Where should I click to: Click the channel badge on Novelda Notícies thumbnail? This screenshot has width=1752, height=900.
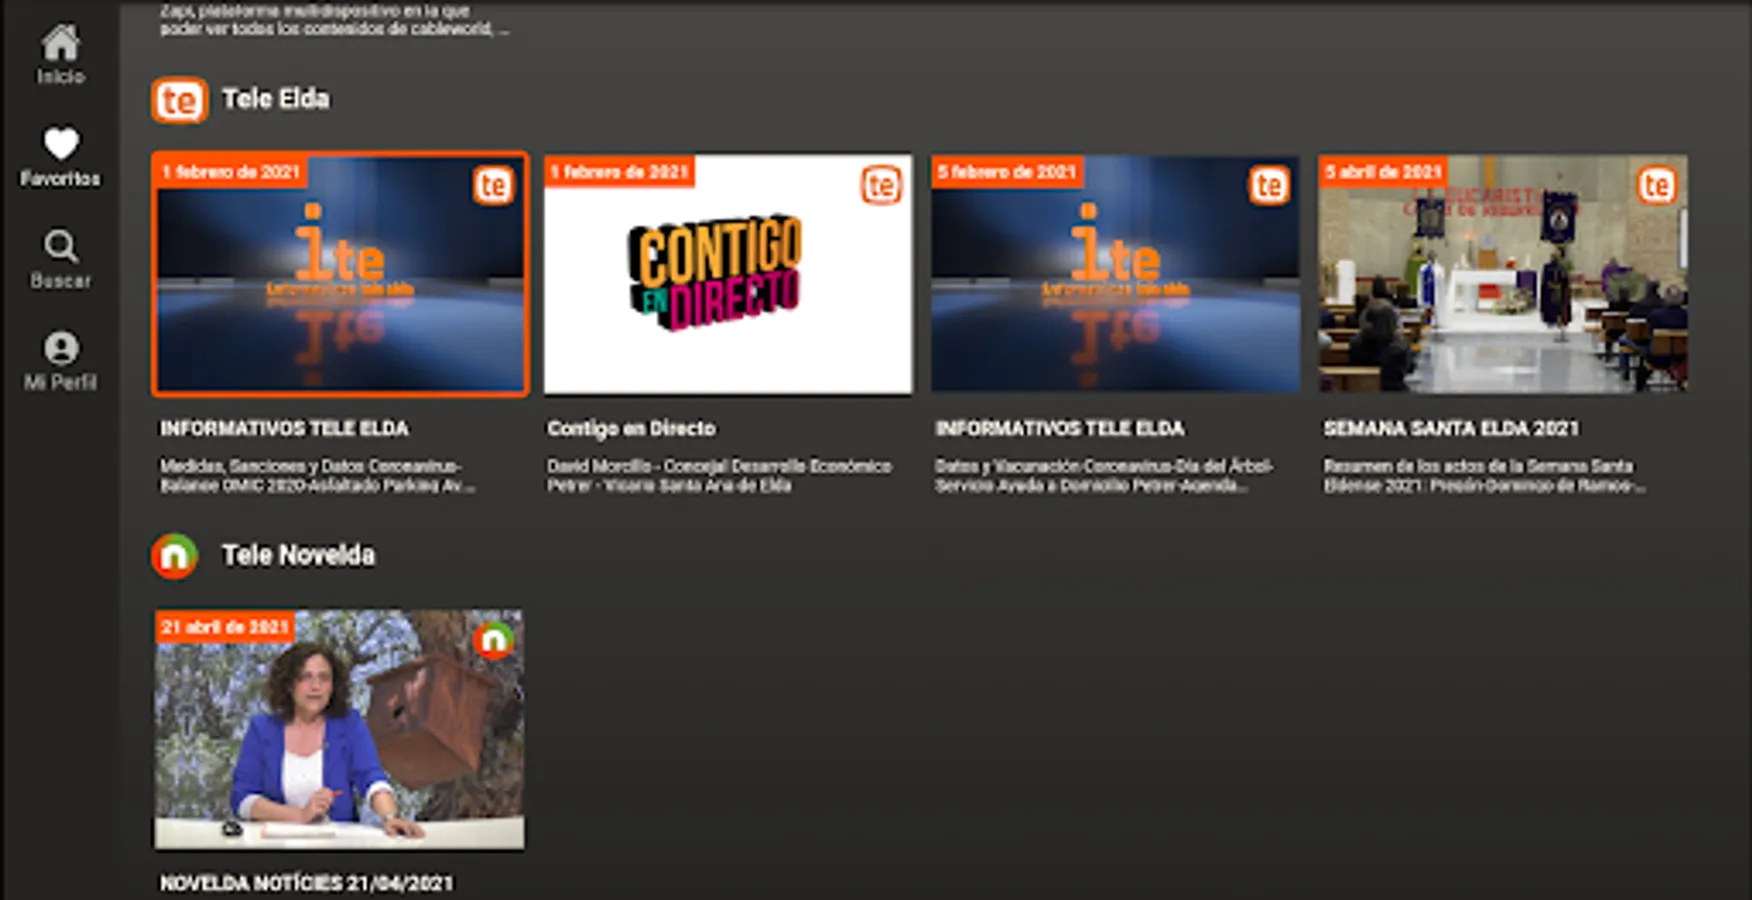pyautogui.click(x=493, y=640)
